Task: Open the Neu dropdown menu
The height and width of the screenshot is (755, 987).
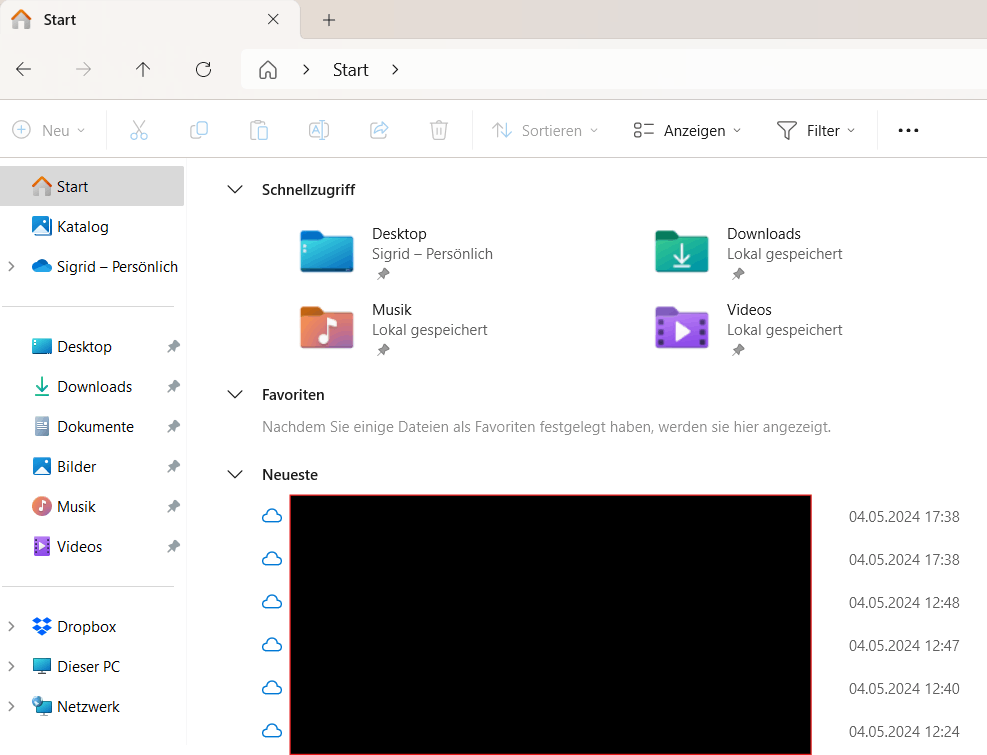Action: [x=48, y=130]
